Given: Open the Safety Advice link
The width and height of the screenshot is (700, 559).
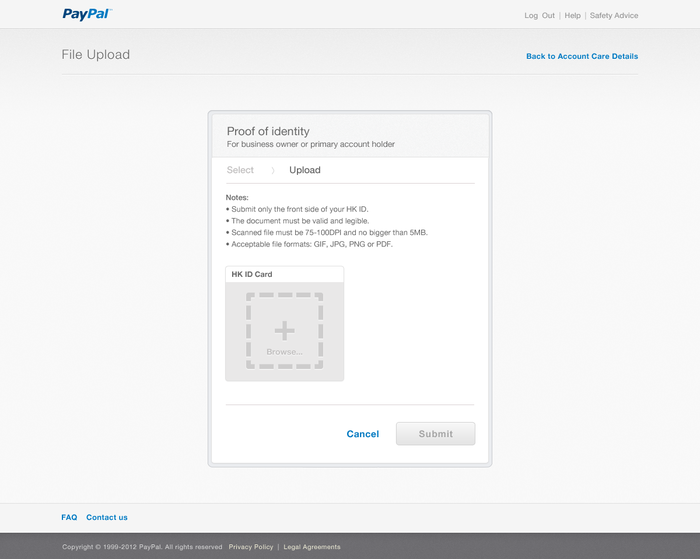Looking at the screenshot, I should pos(614,16).
